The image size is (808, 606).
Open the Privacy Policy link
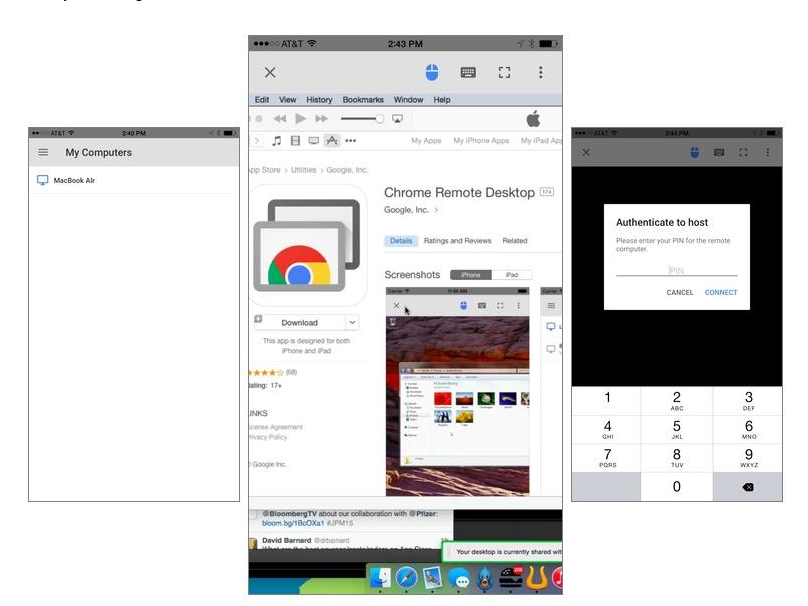[268, 437]
